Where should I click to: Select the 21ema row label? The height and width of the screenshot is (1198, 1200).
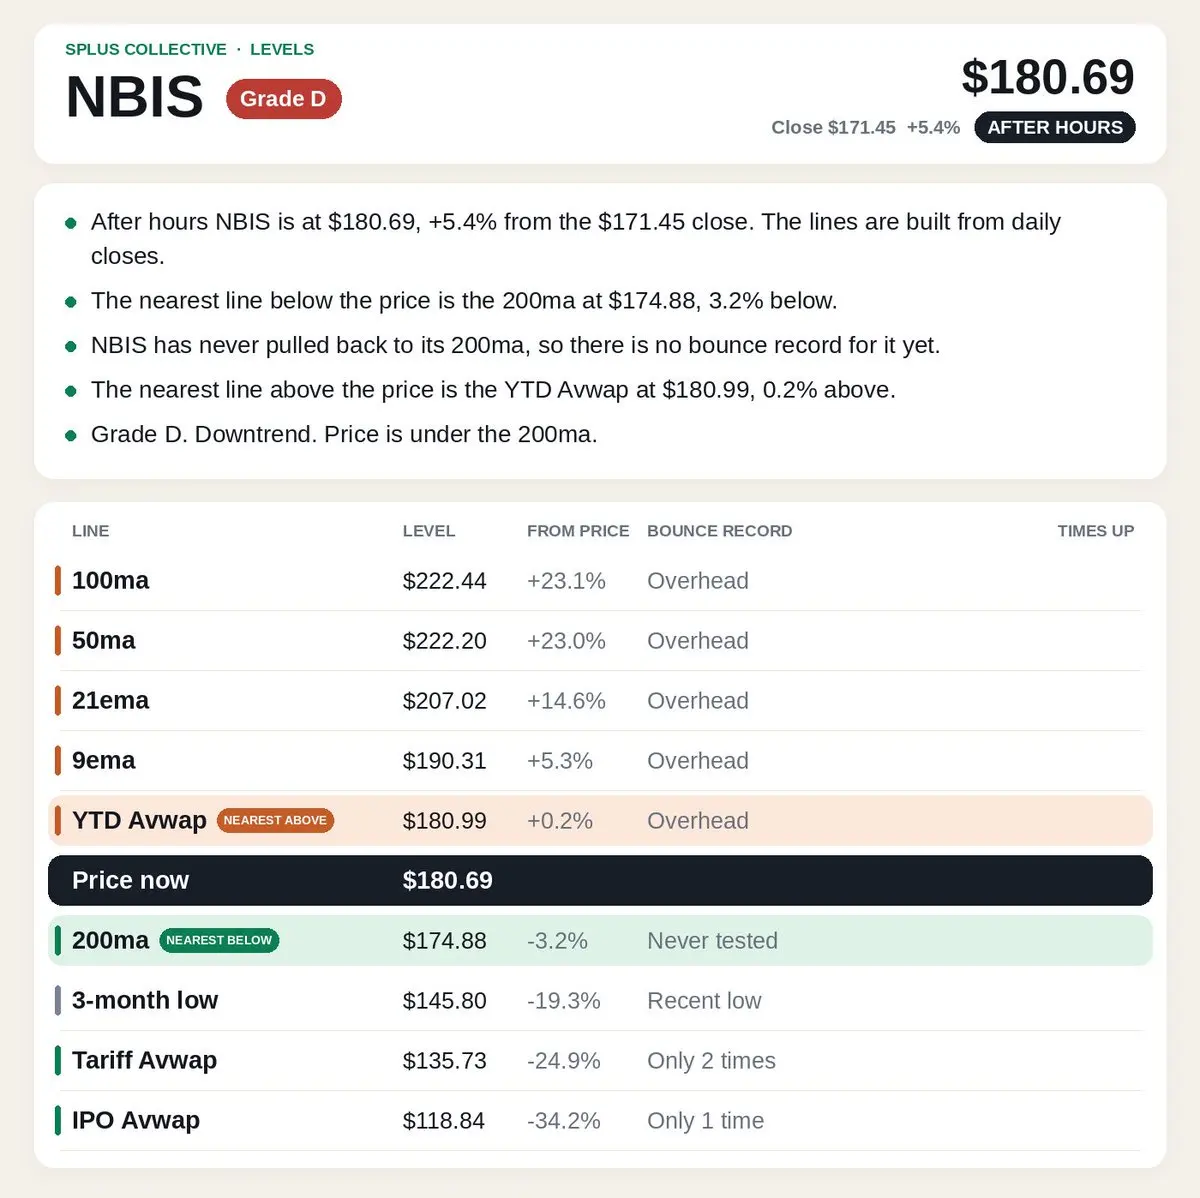110,700
